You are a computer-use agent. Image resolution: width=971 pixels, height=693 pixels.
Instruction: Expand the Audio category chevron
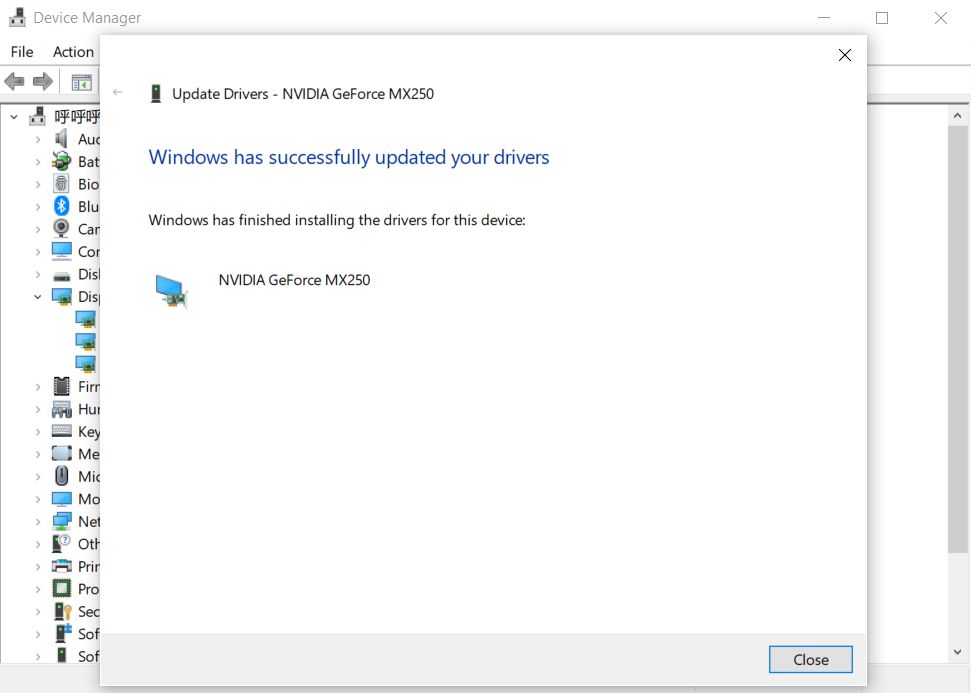[38, 139]
